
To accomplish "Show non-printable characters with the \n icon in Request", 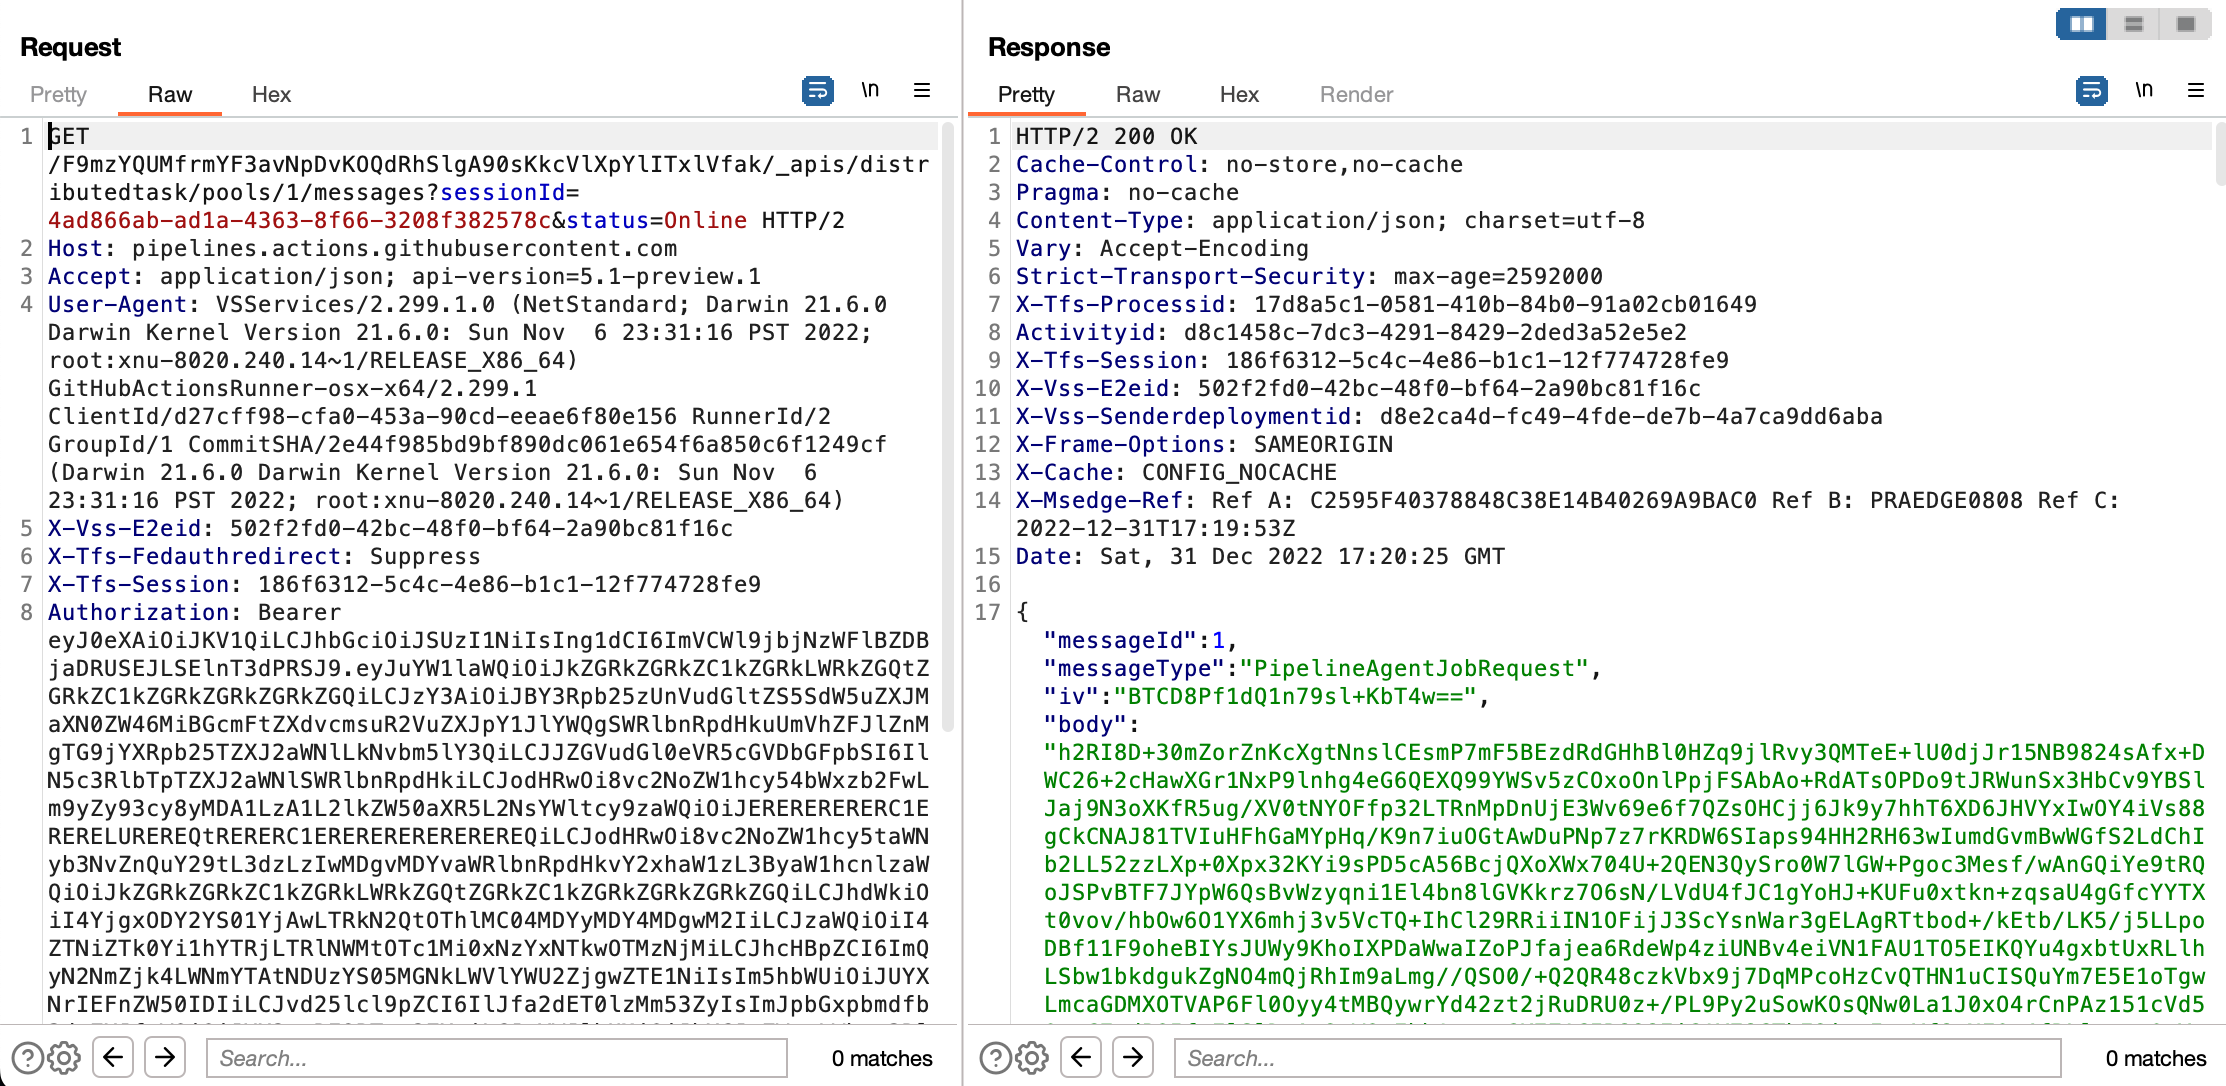I will pos(870,90).
